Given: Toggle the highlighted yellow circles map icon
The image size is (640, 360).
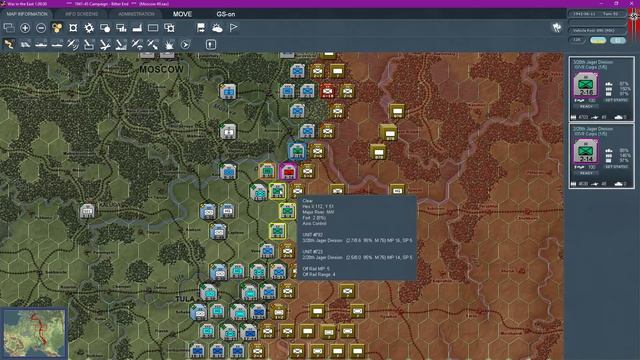Looking at the screenshot, I should coord(57,28).
